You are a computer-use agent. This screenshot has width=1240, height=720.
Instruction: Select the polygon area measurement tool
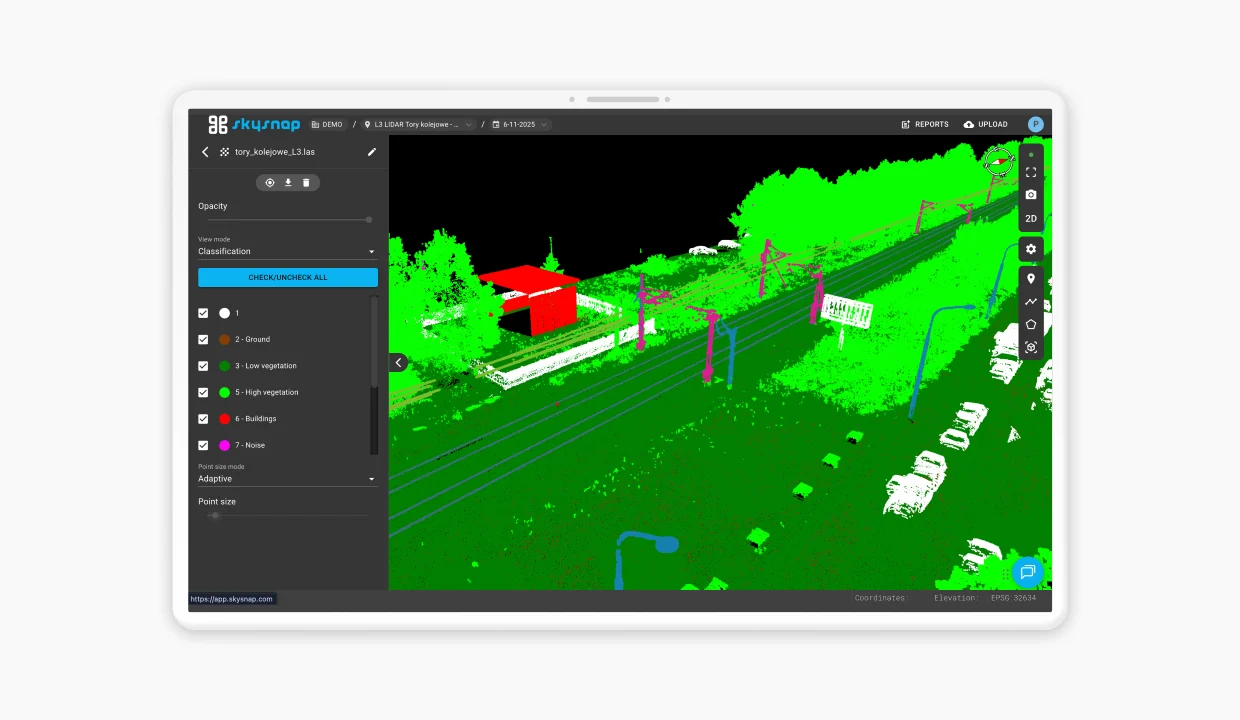click(x=1031, y=324)
